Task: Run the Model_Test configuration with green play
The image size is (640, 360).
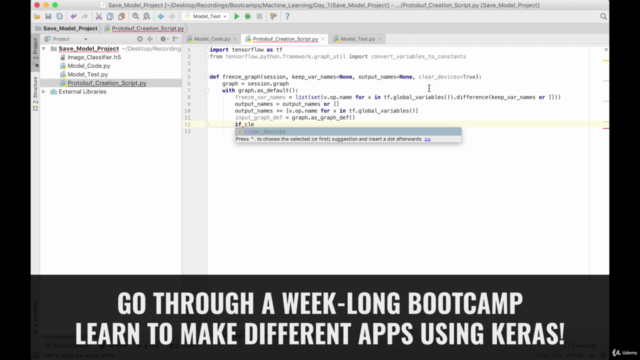Action: 236,16
